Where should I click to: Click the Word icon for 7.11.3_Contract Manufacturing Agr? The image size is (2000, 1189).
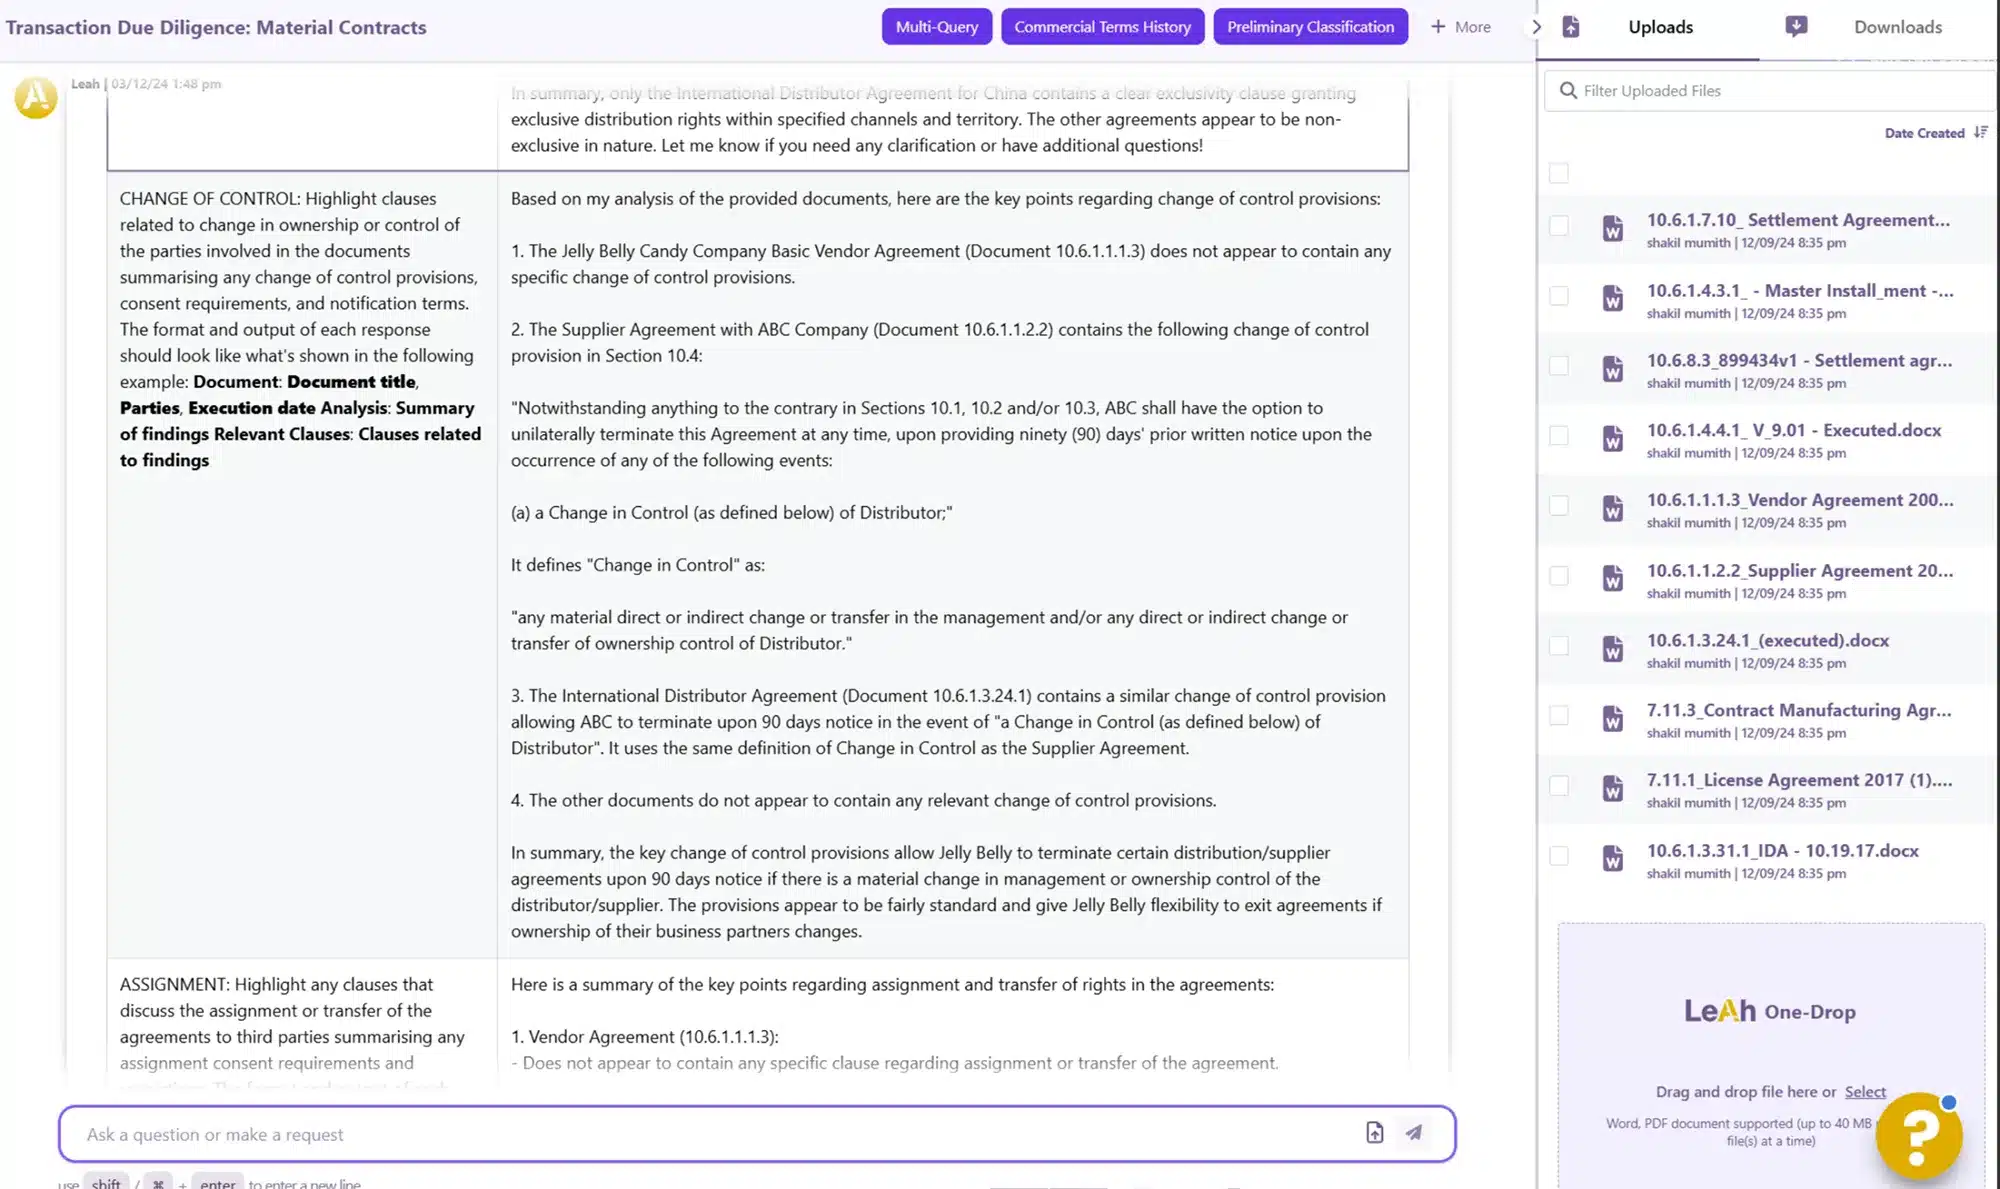(x=1612, y=719)
